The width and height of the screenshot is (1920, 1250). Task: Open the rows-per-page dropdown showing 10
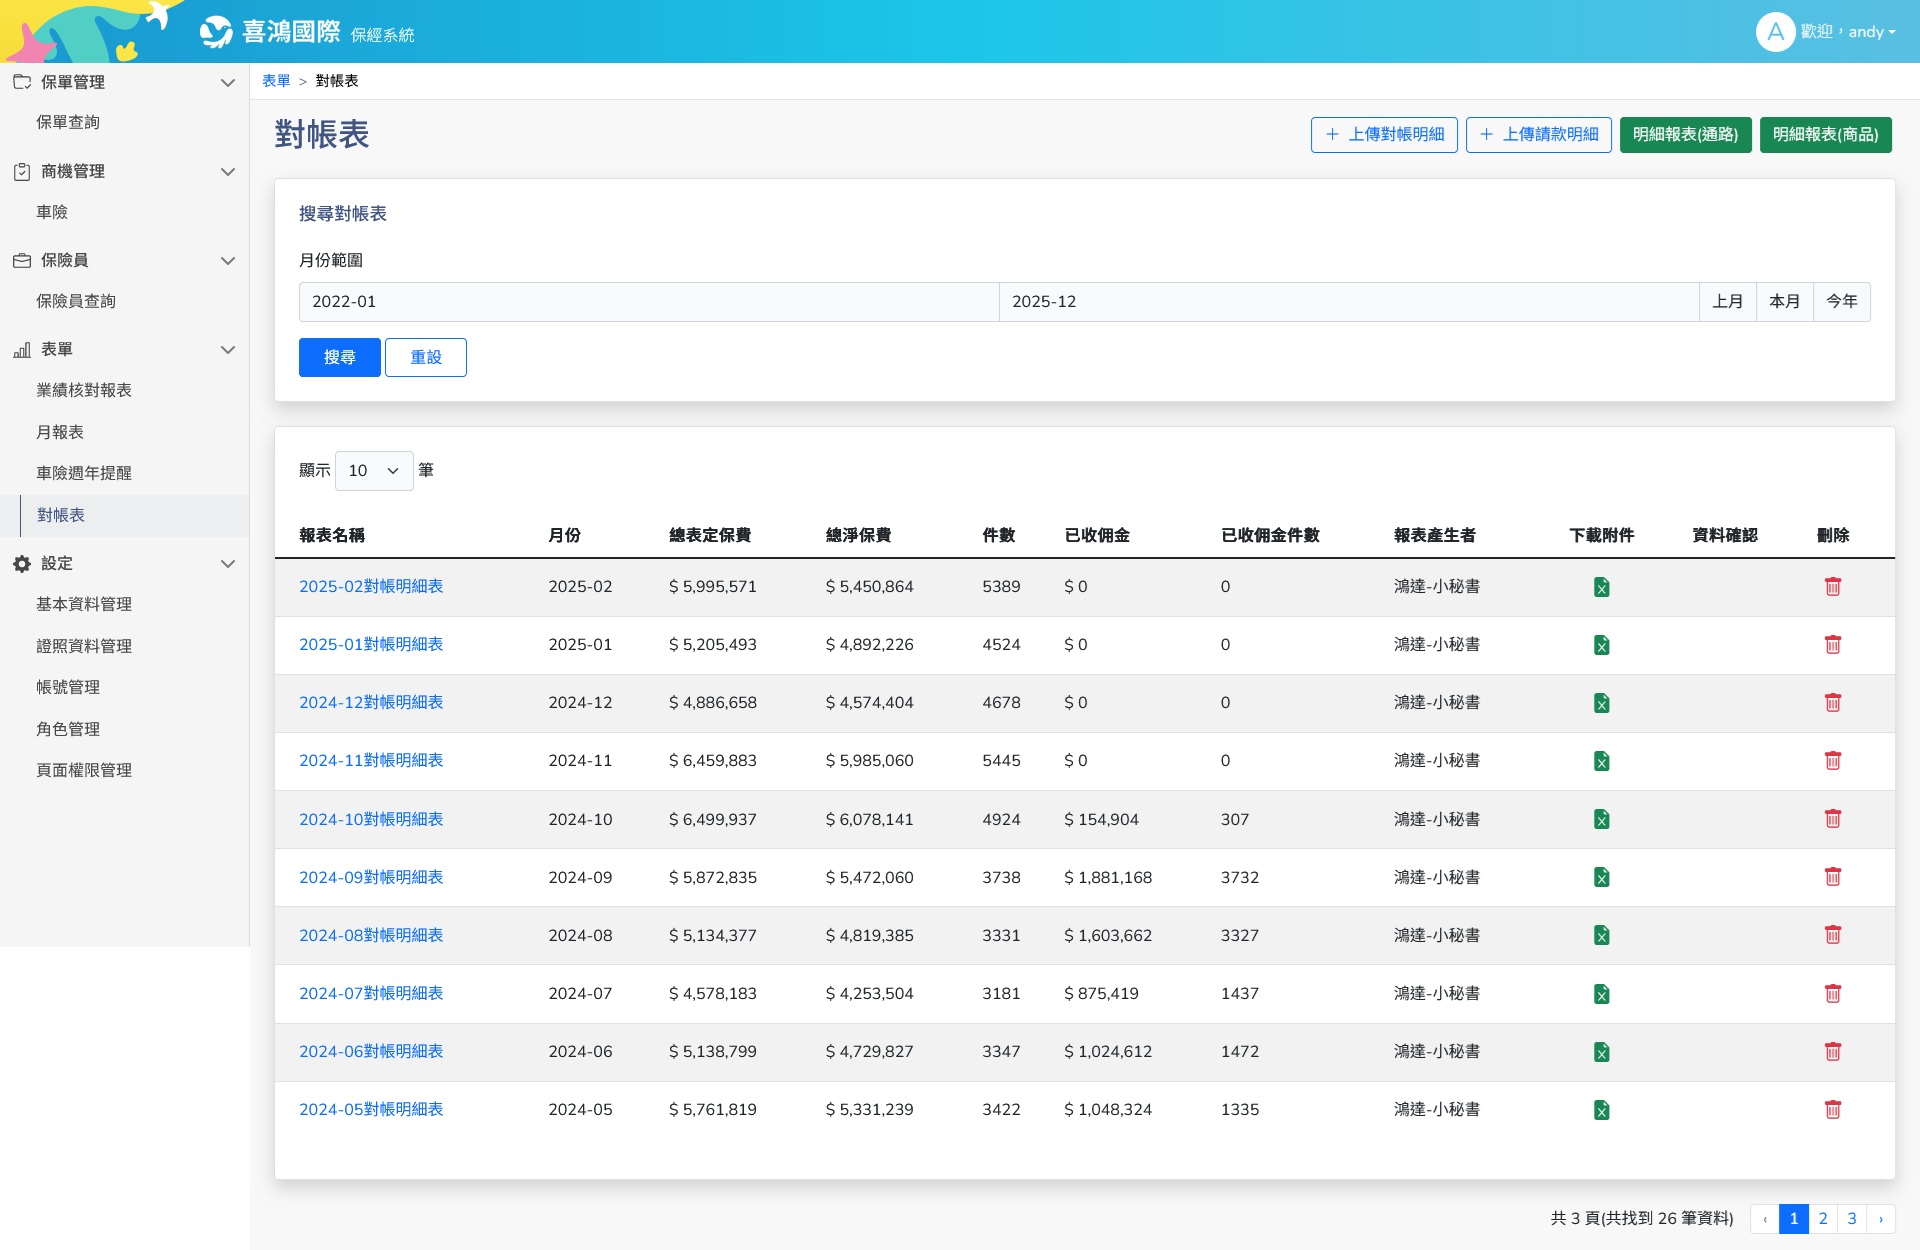coord(374,471)
